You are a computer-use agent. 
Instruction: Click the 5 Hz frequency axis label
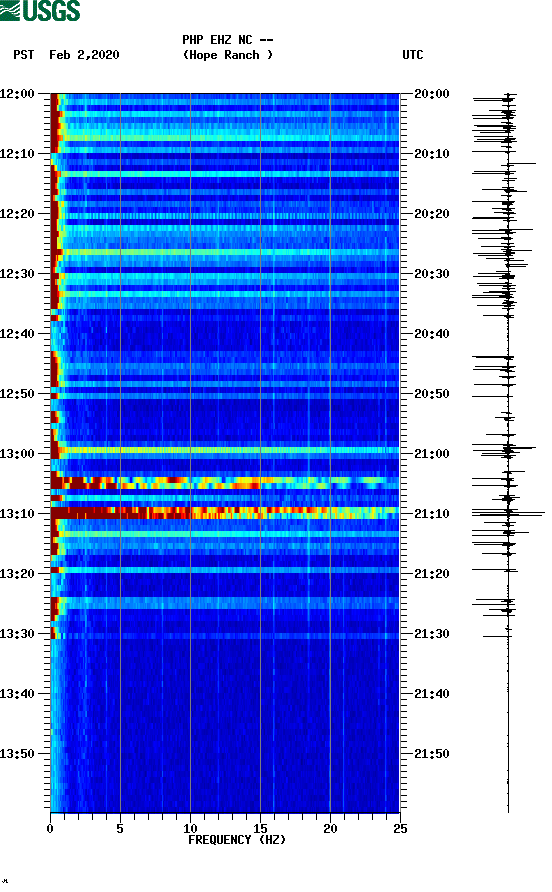pyautogui.click(x=120, y=828)
